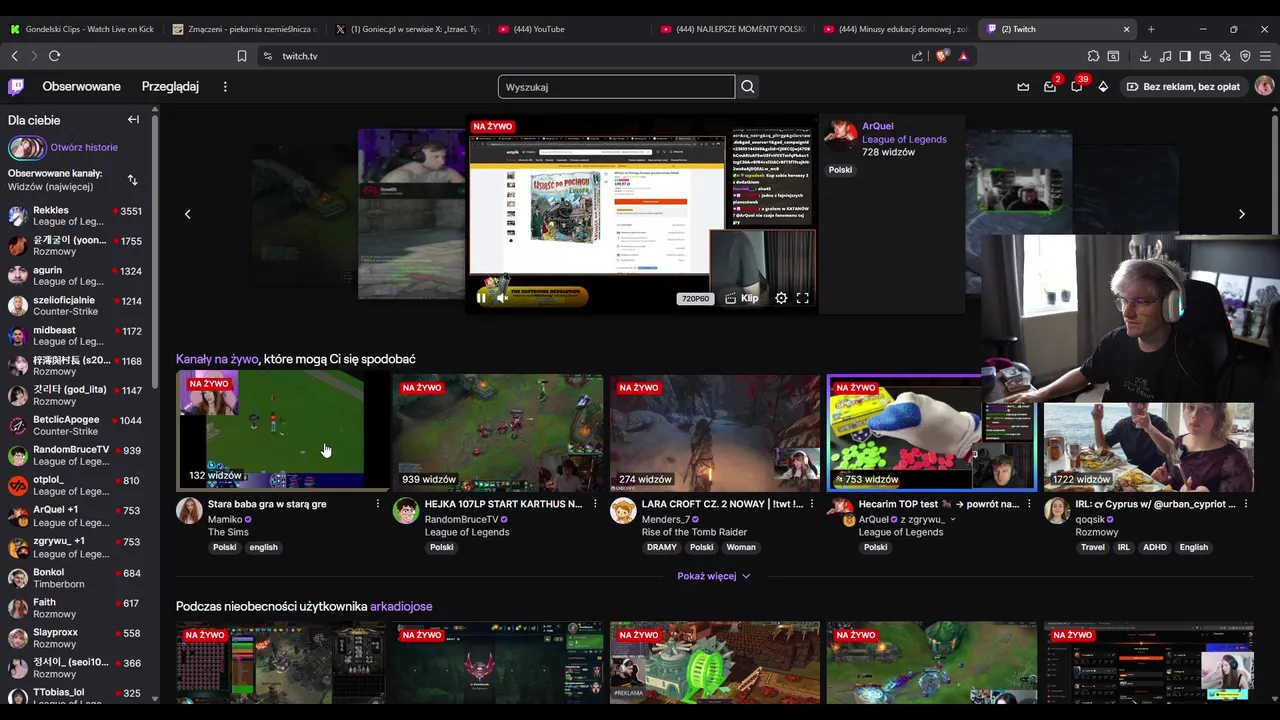
Task: Open the browser extensions puzzle icon
Action: pyautogui.click(x=1093, y=56)
